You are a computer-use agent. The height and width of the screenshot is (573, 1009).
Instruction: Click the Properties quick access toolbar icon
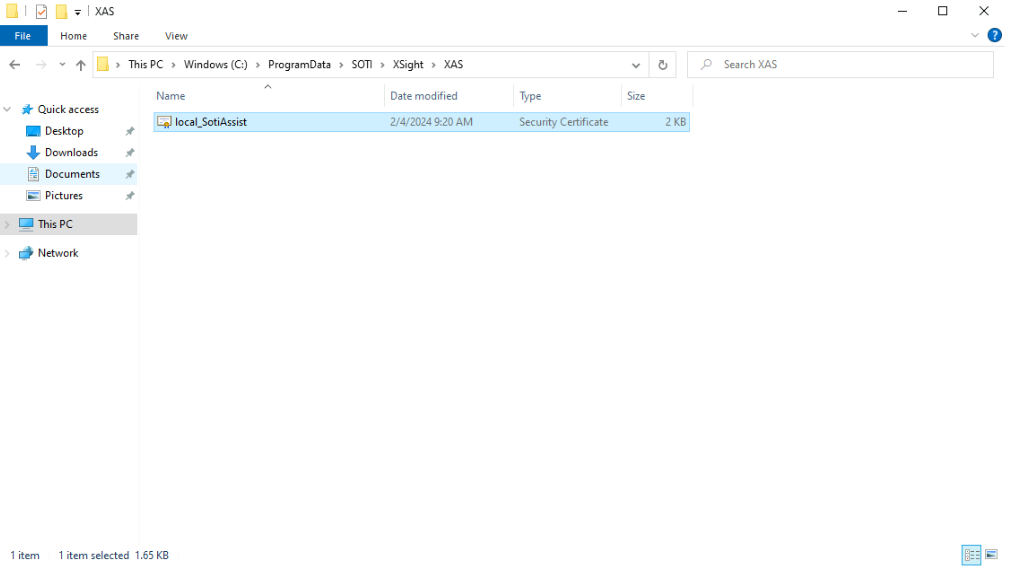(41, 12)
